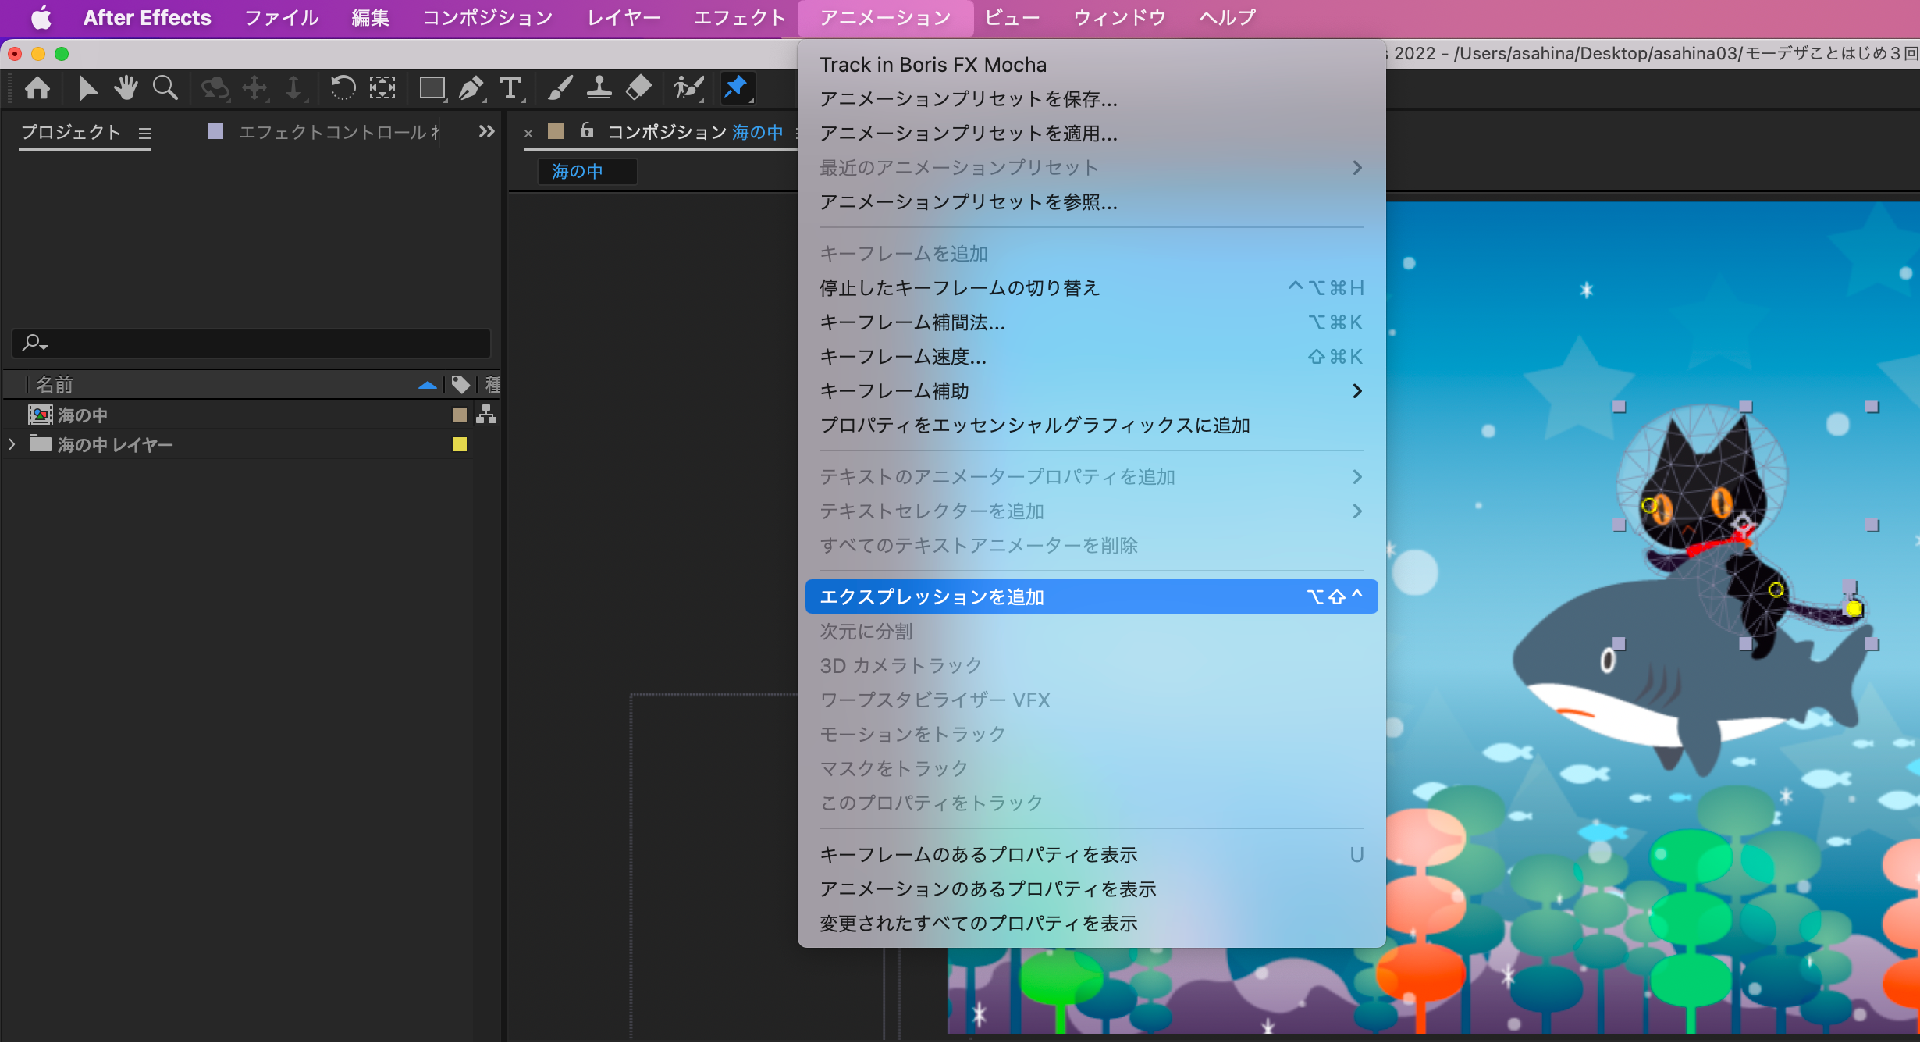Screen dimensions: 1920x1042
Task: Select the Pen tool
Action: [470, 89]
